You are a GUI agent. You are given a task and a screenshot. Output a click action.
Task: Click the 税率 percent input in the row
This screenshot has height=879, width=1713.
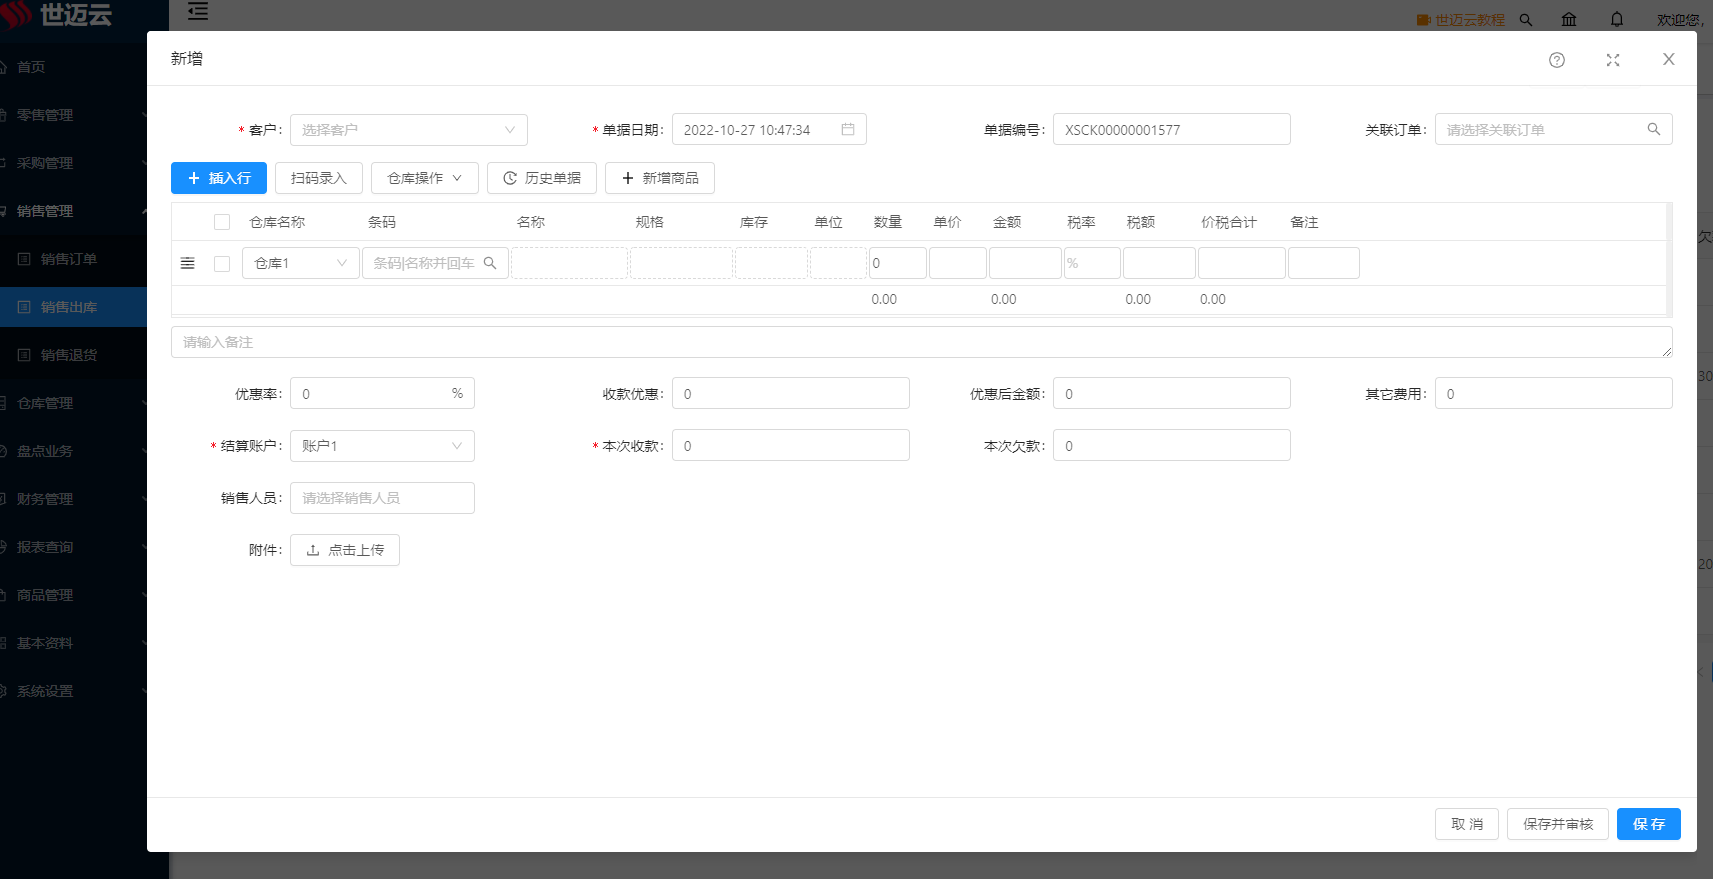[x=1092, y=263]
